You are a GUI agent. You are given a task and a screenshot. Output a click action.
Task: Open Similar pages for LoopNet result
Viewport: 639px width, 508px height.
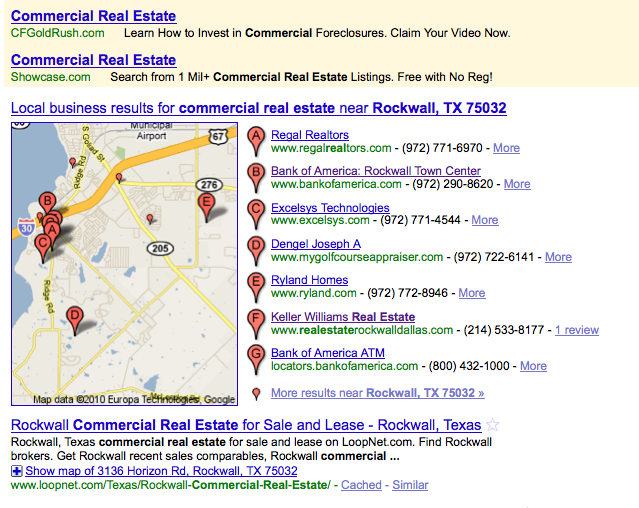tap(410, 485)
